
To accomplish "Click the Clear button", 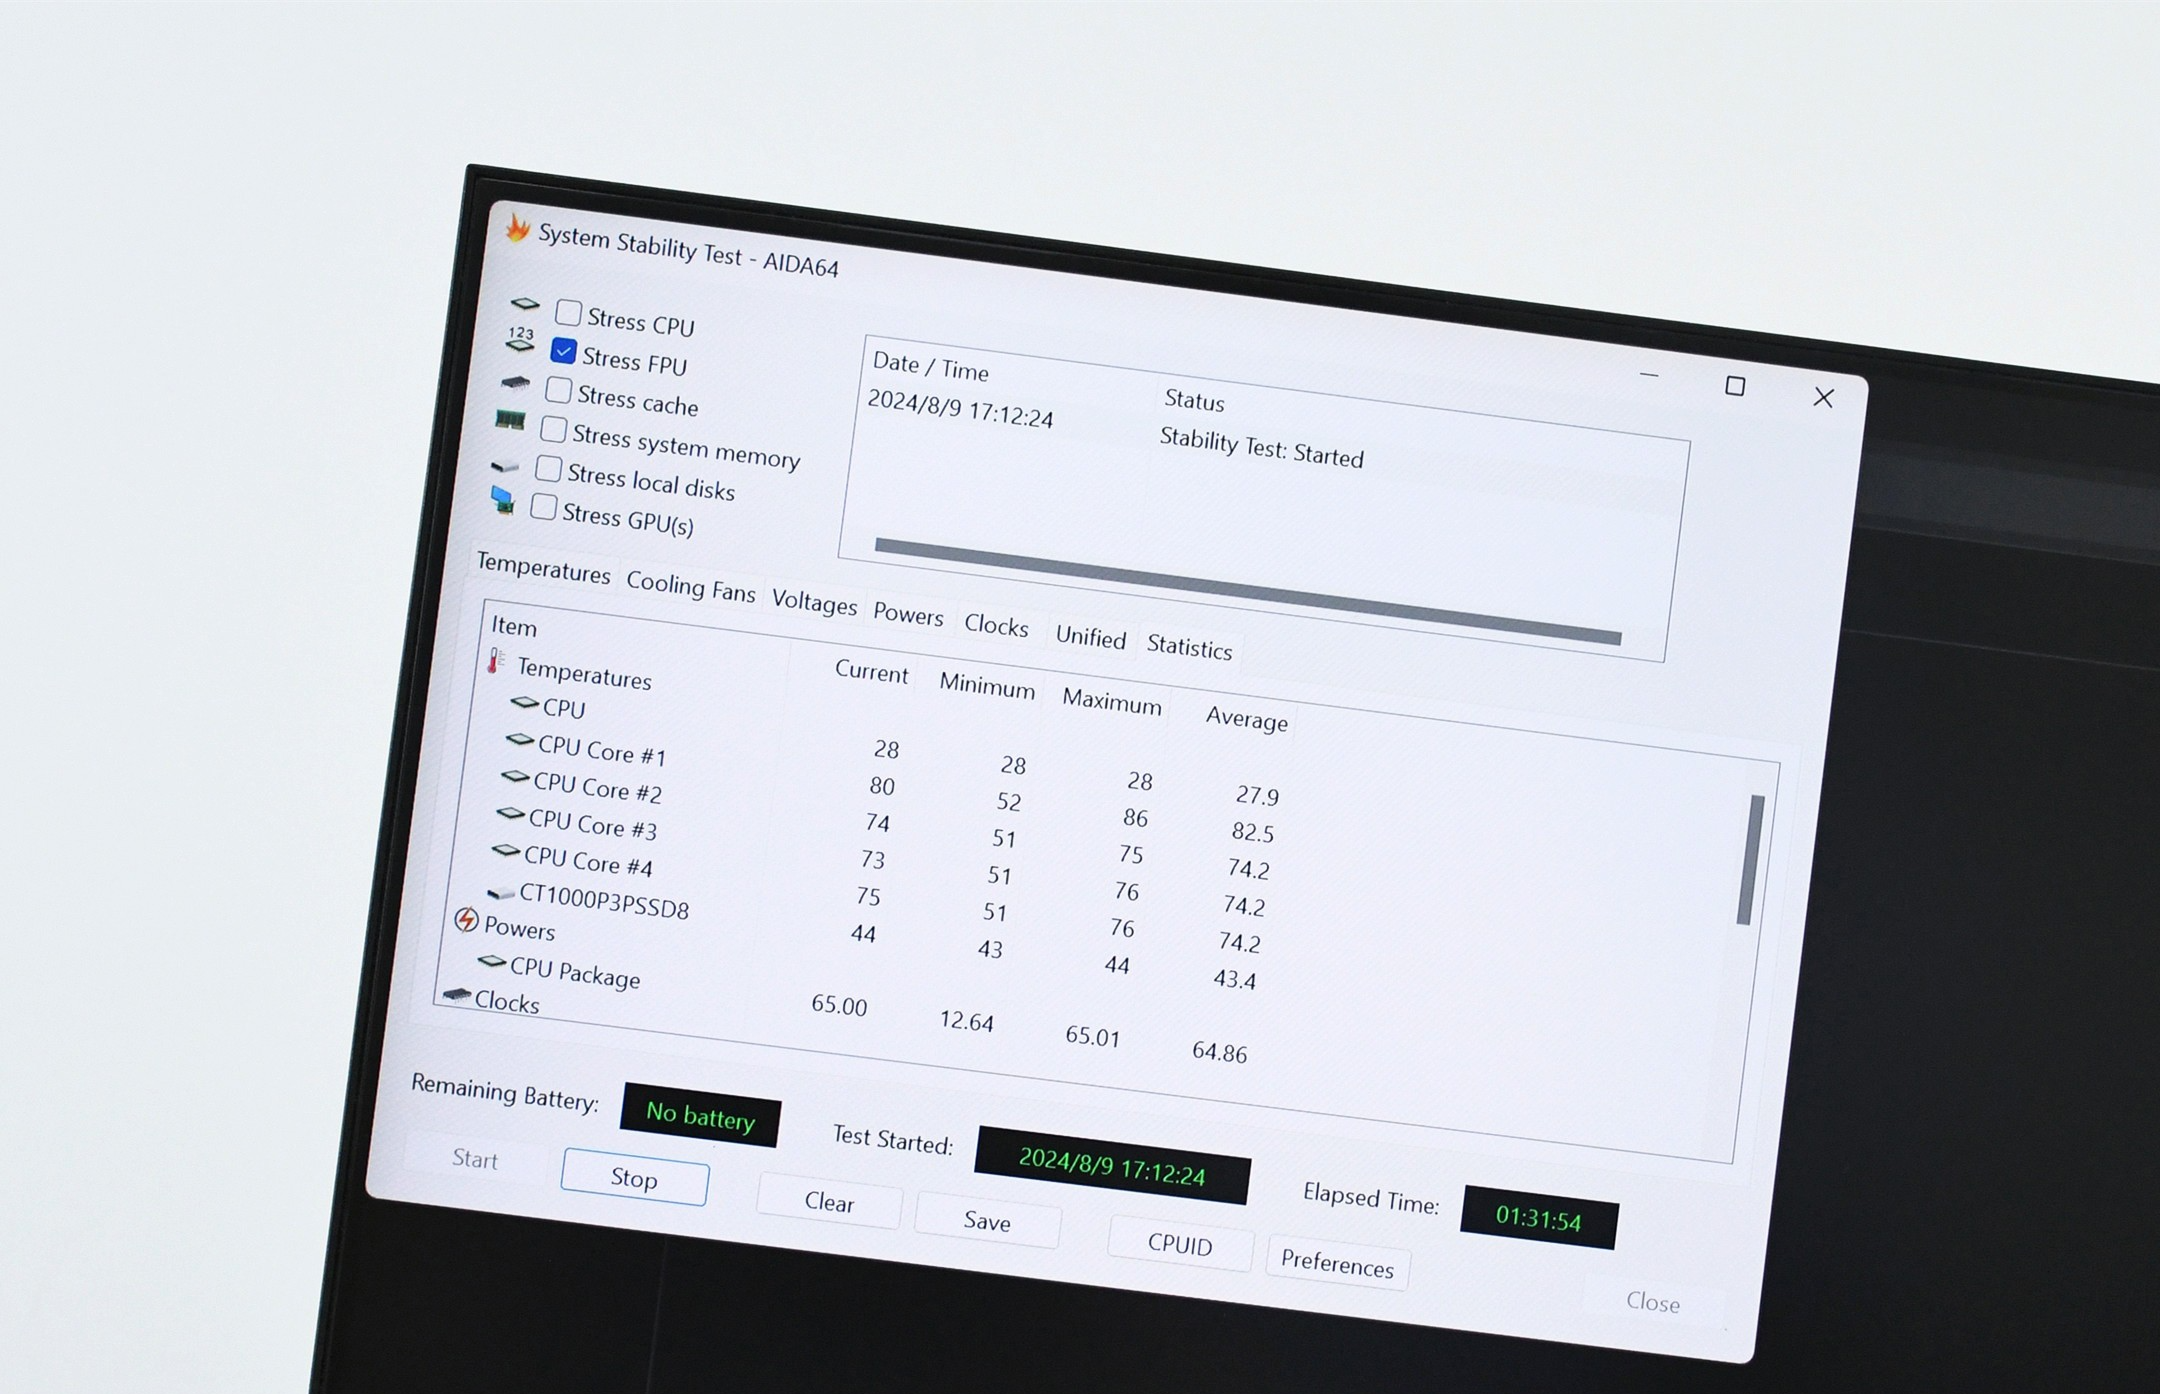I will [829, 1201].
